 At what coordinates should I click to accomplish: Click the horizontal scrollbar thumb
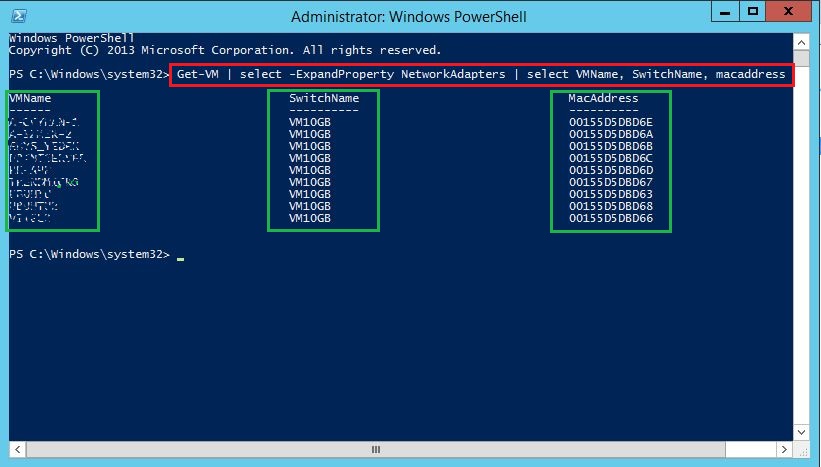pos(375,449)
